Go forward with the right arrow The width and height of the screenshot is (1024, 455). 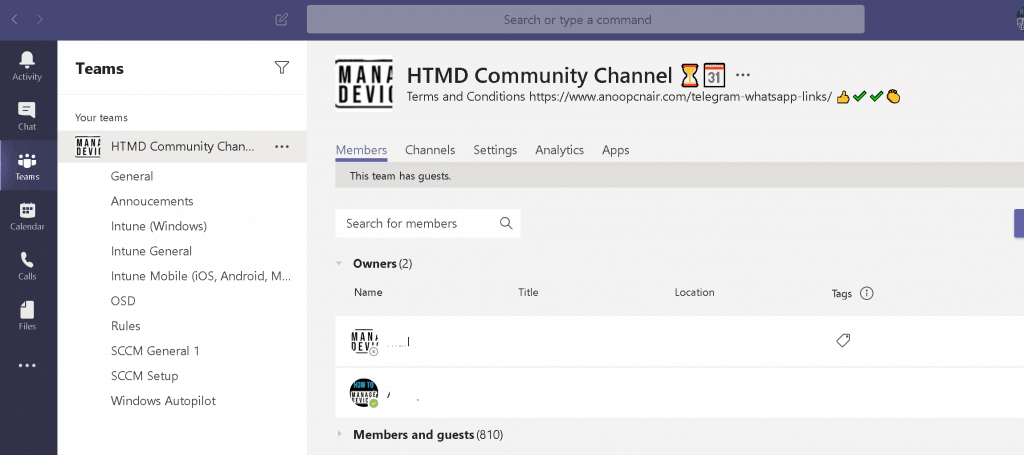click(40, 20)
